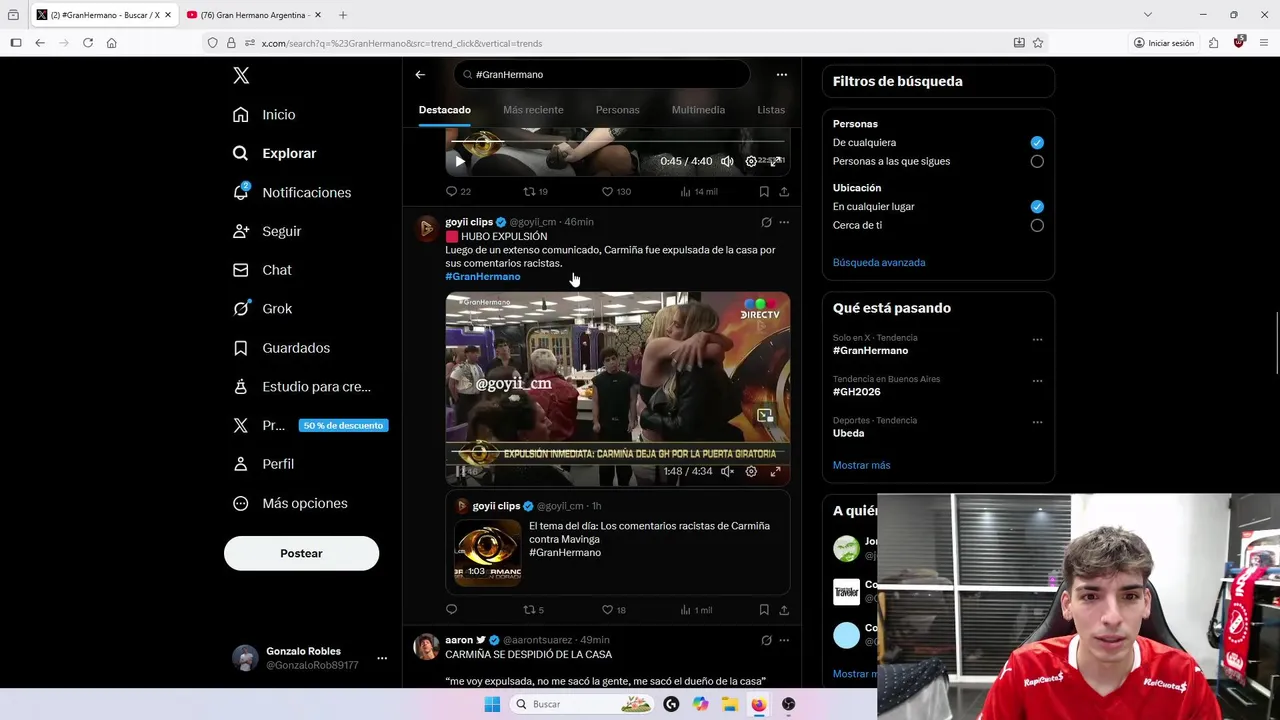Open settings gear on expulsion video

pos(751,472)
